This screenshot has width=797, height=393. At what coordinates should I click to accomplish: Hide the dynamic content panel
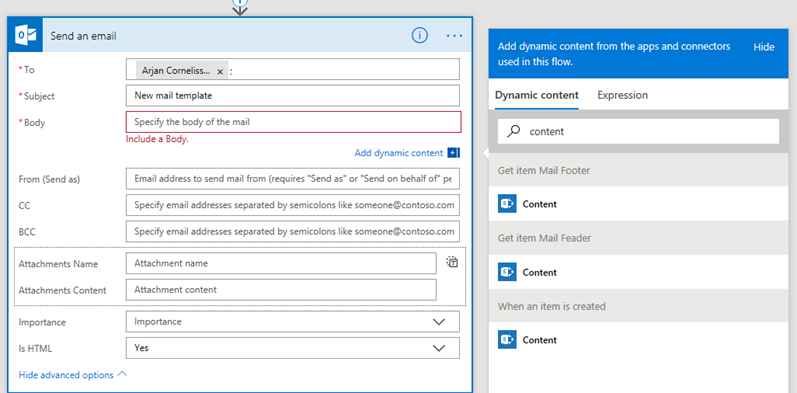coord(763,47)
